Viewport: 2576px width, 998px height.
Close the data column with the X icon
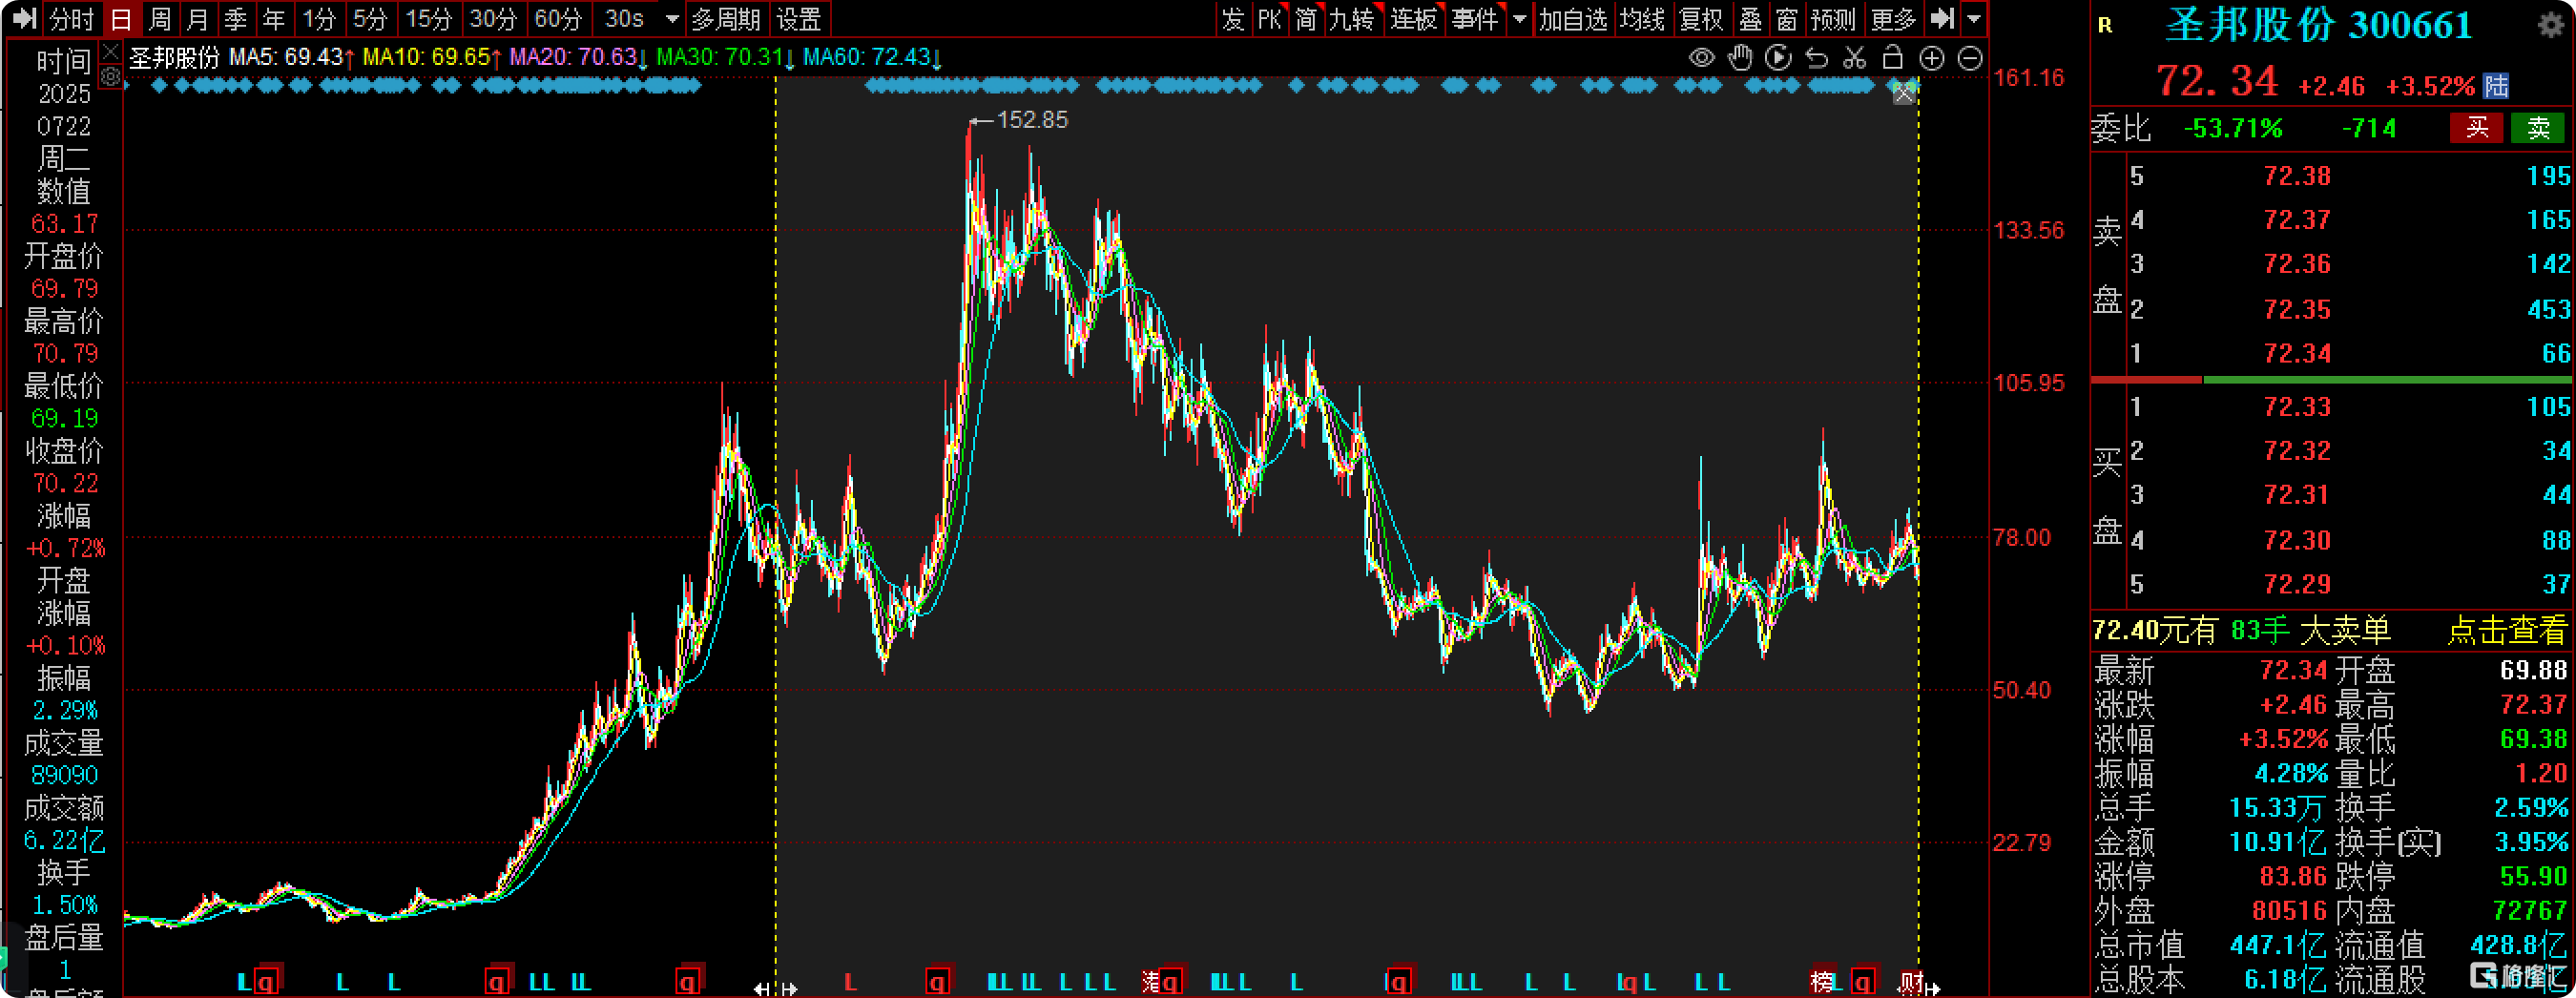pos(111,51)
